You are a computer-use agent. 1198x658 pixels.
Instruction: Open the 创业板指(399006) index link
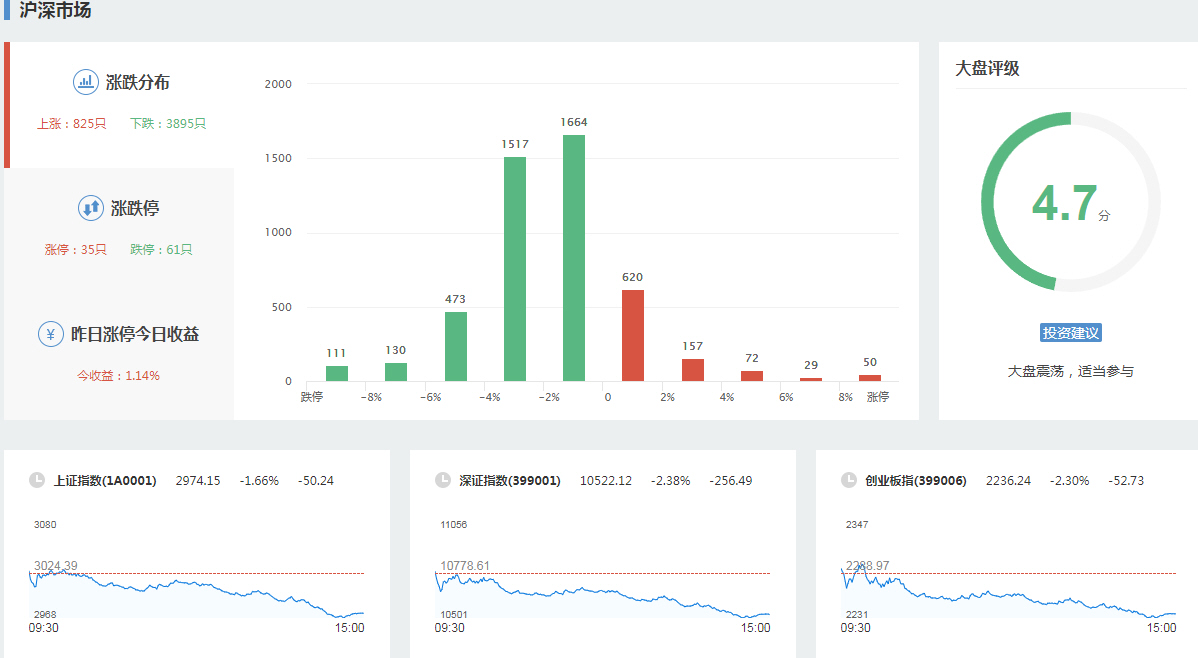pos(916,481)
